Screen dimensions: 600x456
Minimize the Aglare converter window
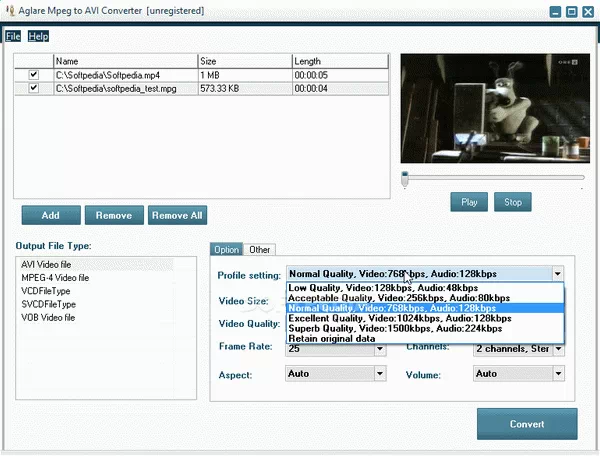(555, 12)
